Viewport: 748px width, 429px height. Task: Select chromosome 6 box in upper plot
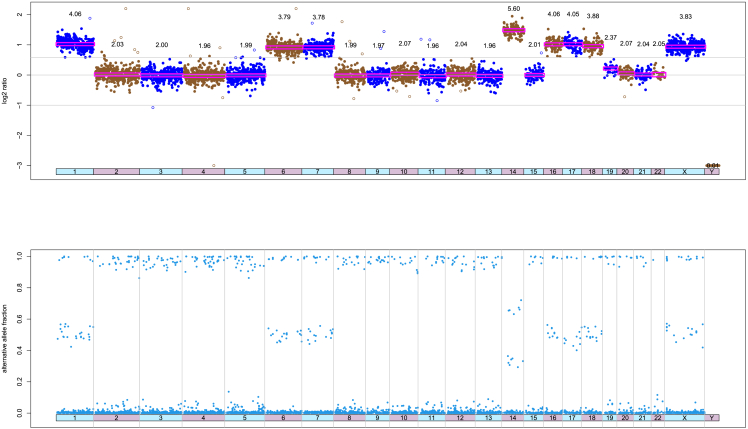[x=283, y=172]
